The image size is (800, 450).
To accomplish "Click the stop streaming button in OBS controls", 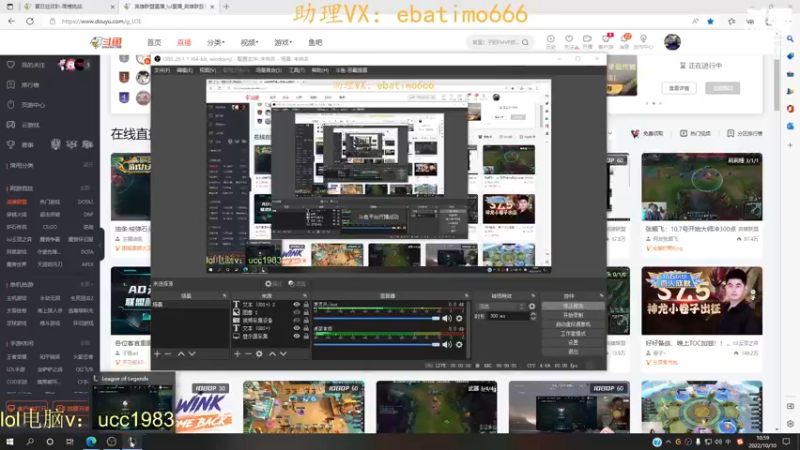I will coord(573,306).
